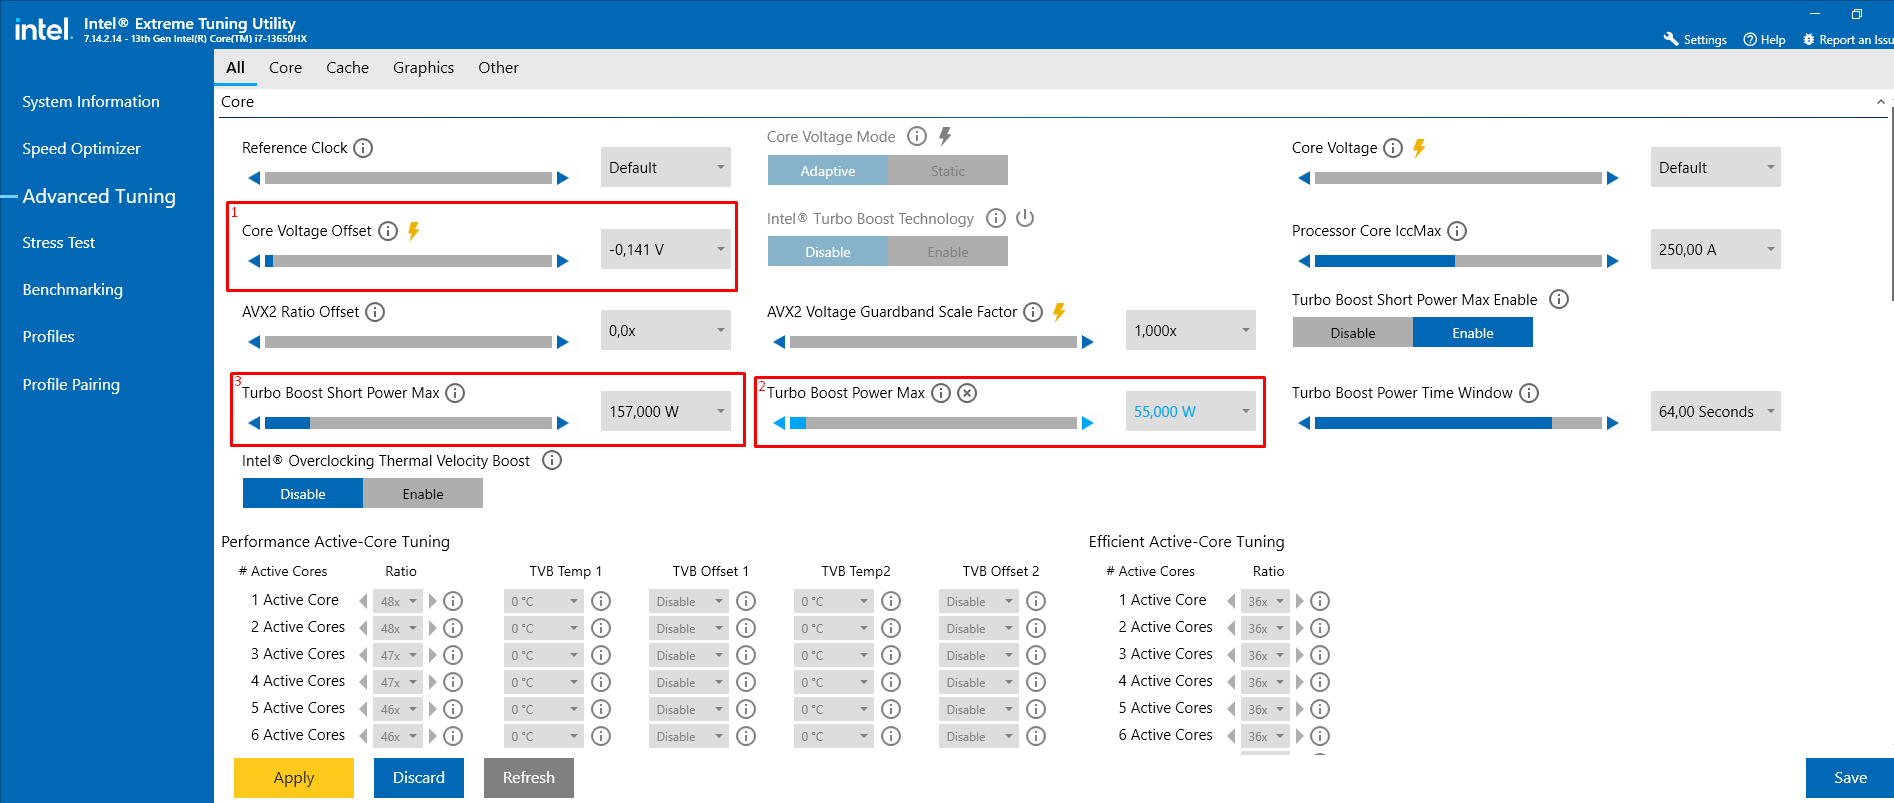This screenshot has width=1894, height=803.
Task: Set Core Voltage Mode to Adaptive
Action: [828, 171]
